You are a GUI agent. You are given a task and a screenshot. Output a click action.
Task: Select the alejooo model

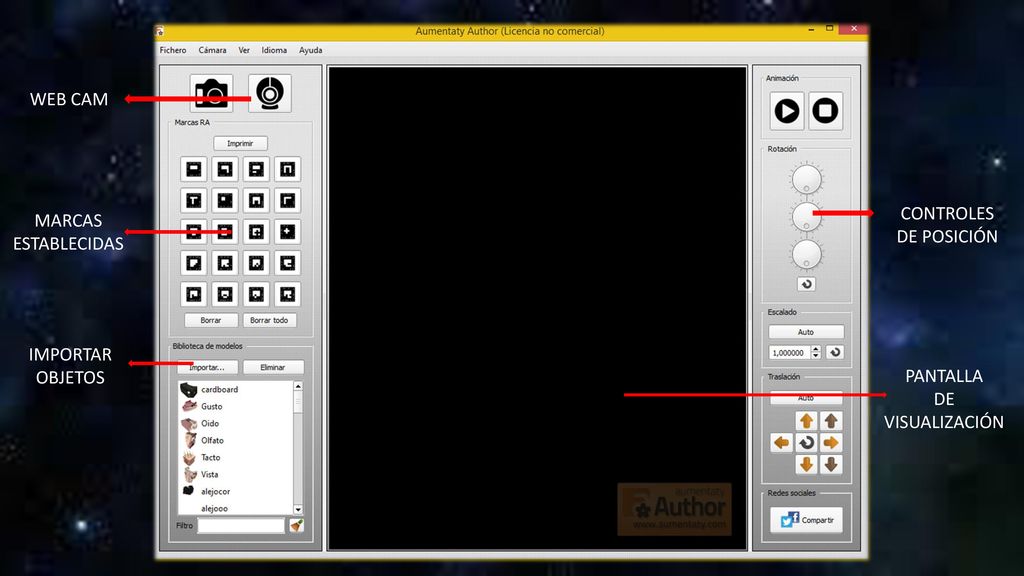(x=235, y=508)
